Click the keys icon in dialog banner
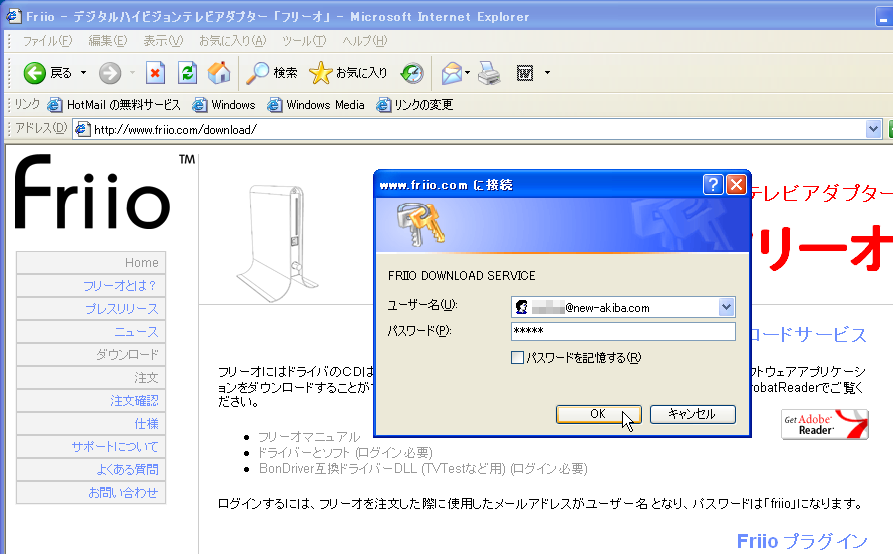 (421, 224)
